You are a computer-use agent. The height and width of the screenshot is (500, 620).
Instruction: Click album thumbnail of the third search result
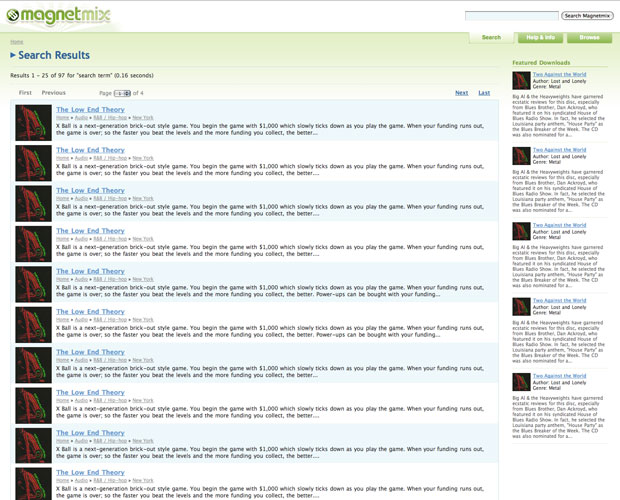point(34,204)
